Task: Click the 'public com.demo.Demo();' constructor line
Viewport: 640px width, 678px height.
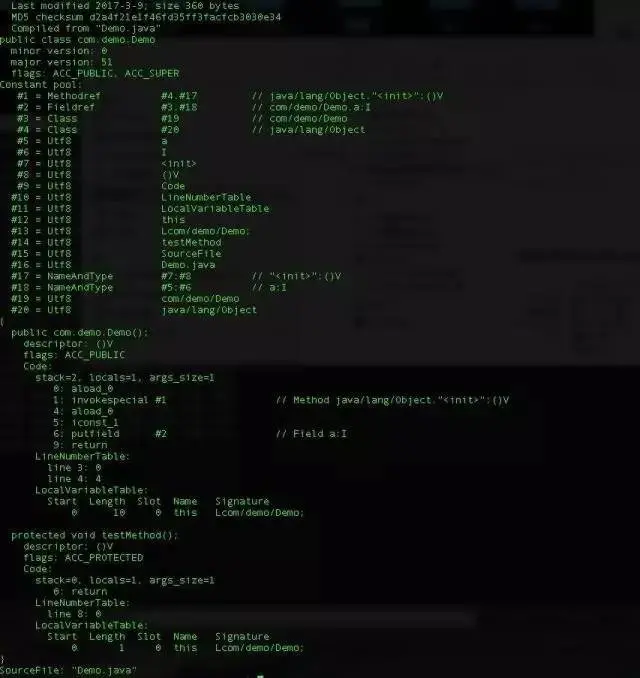Action: (80, 333)
